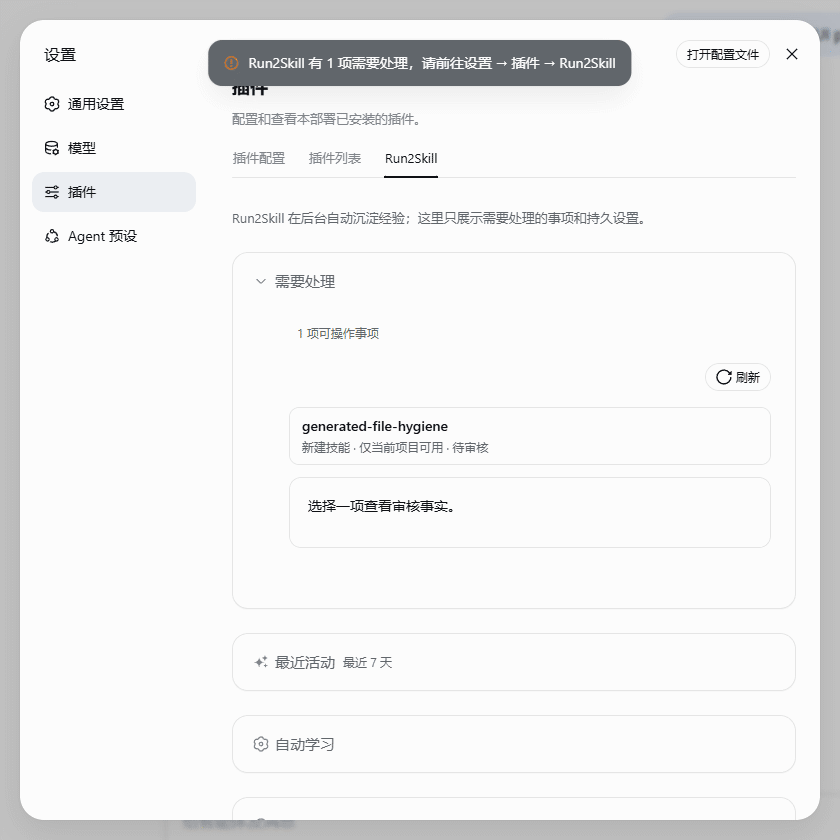Click the sliders icon beside 插件
Viewport: 840px width, 840px height.
(52, 192)
